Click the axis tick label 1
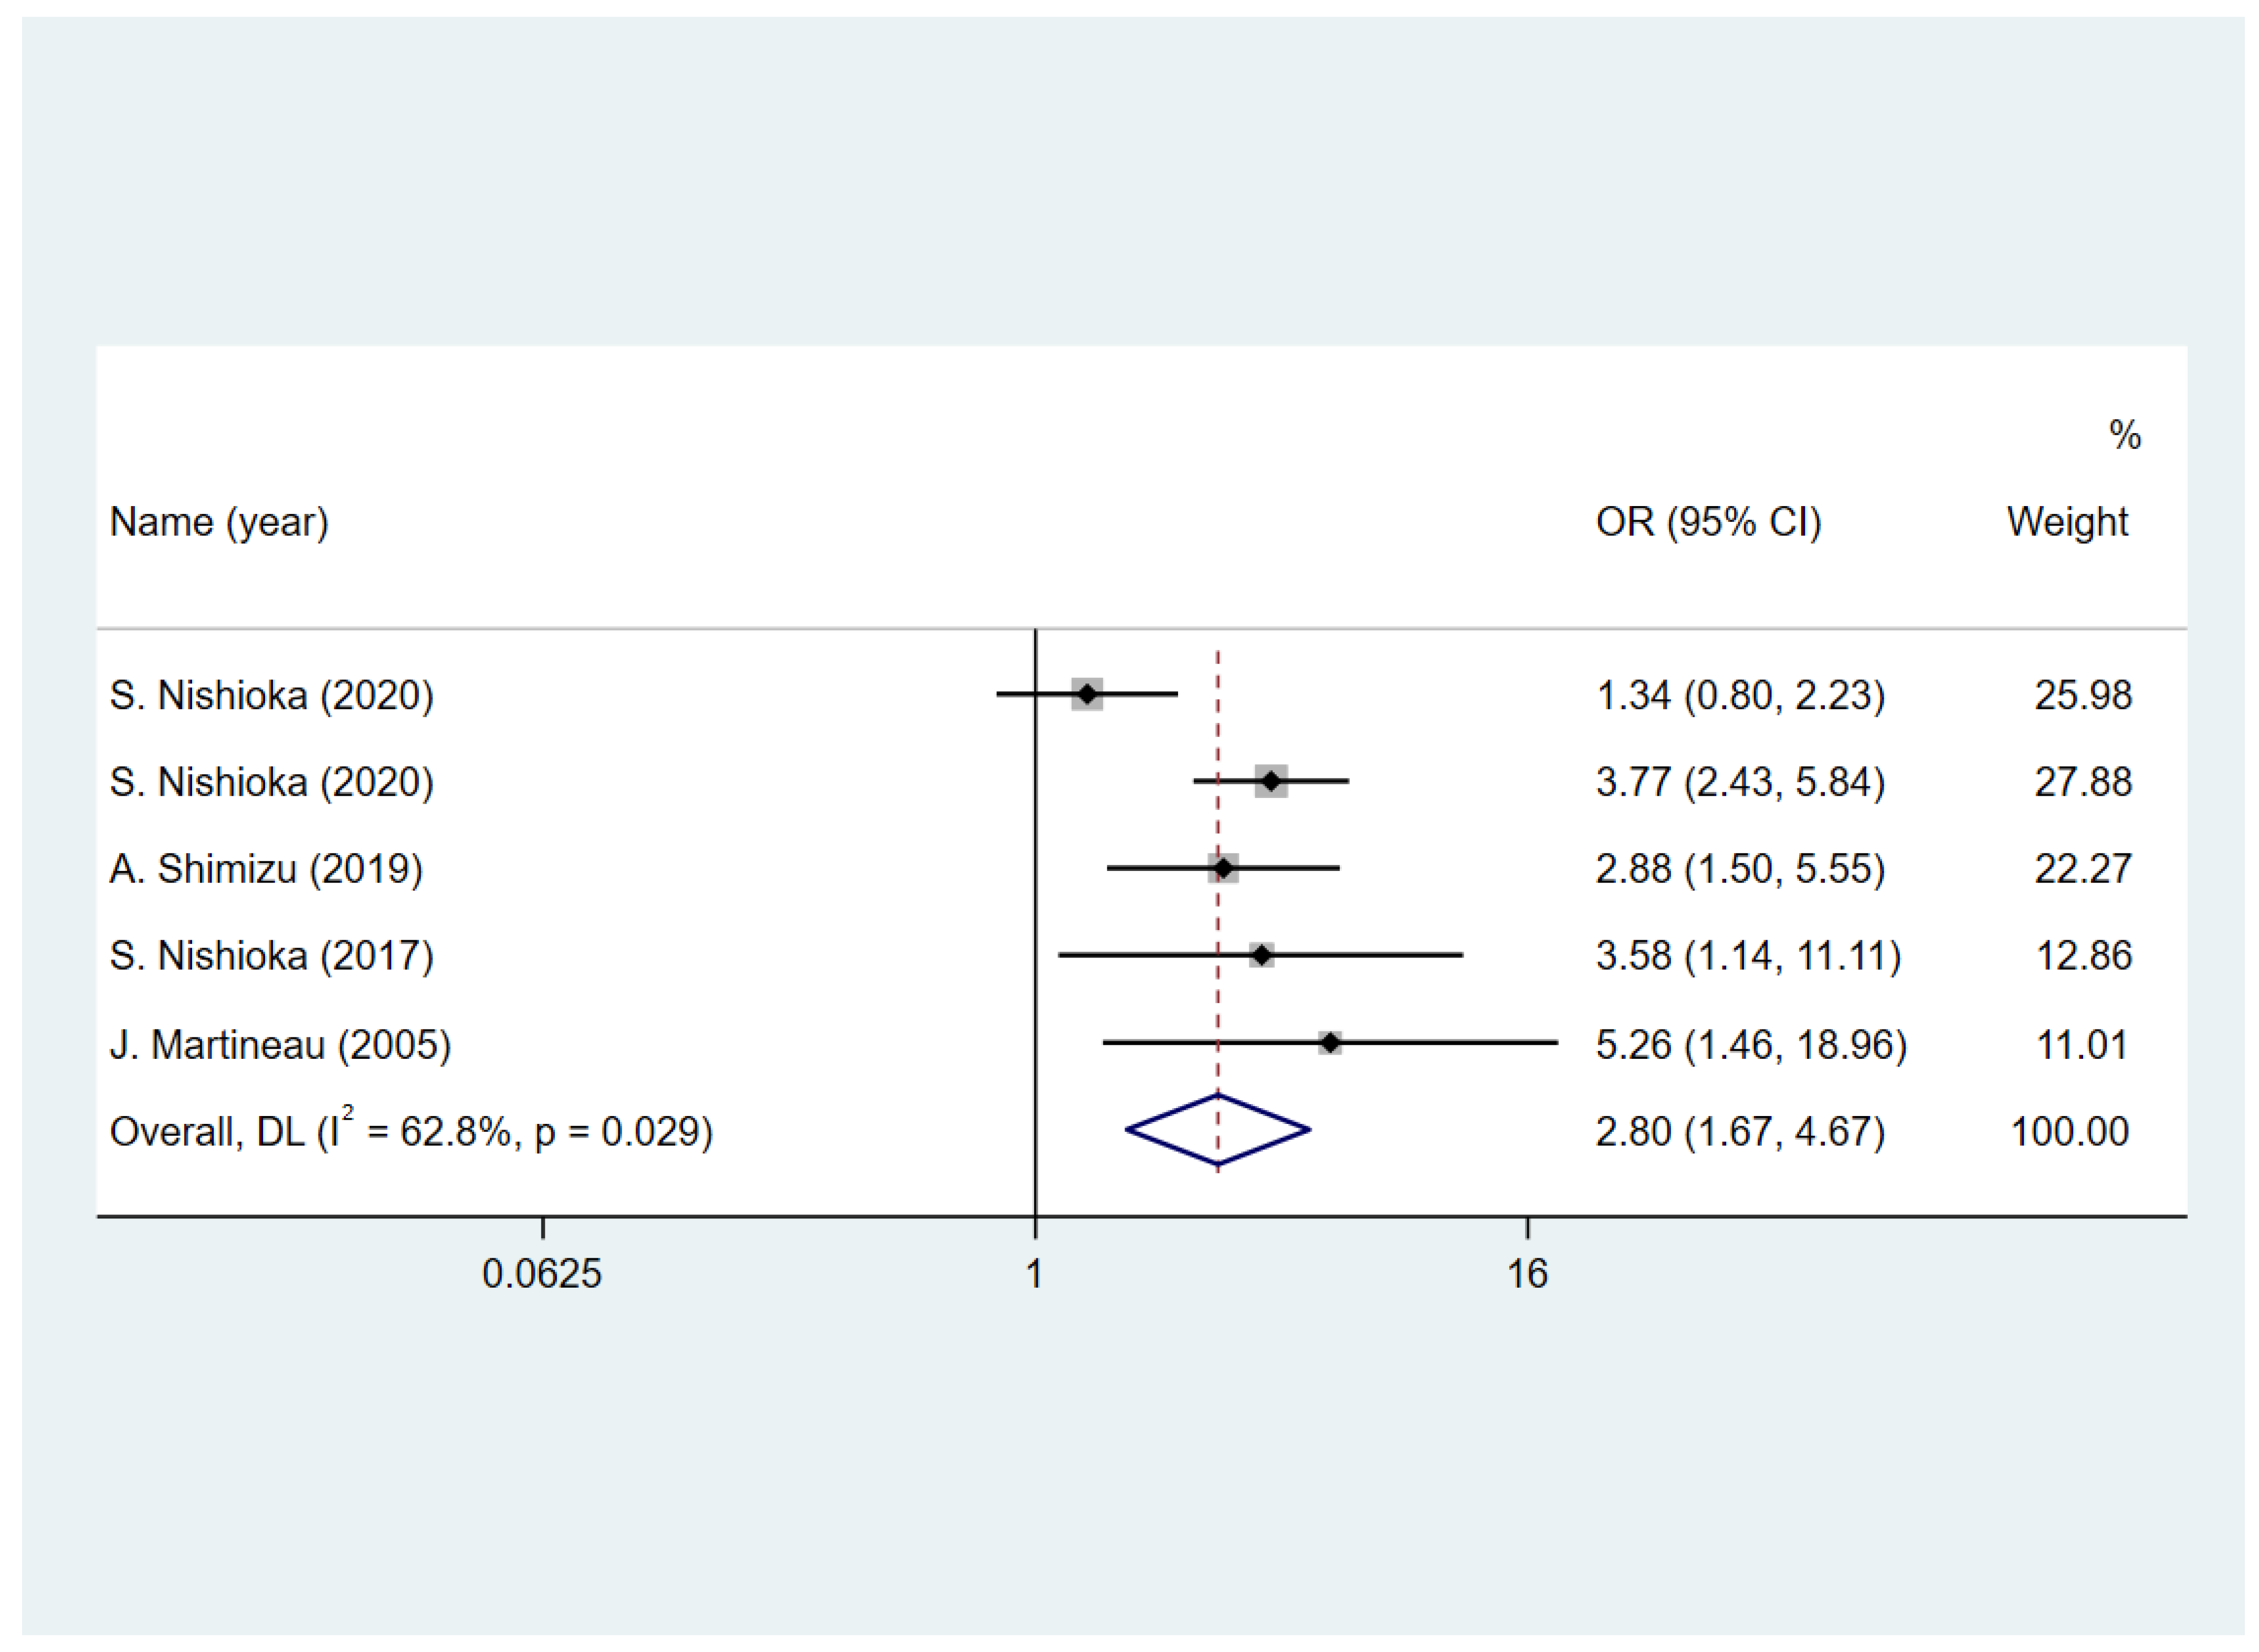Screen dimensions: 2259x1652 [1034, 1274]
